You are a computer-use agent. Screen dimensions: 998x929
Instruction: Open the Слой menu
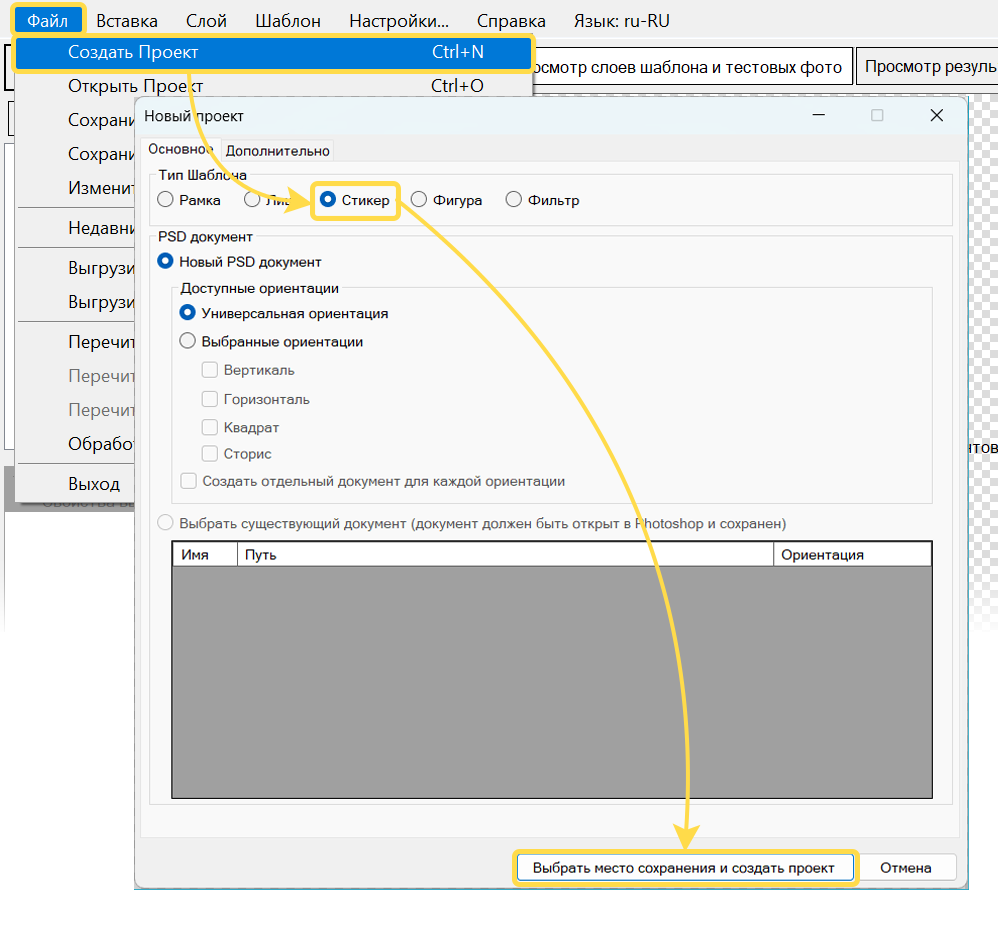coord(206,20)
